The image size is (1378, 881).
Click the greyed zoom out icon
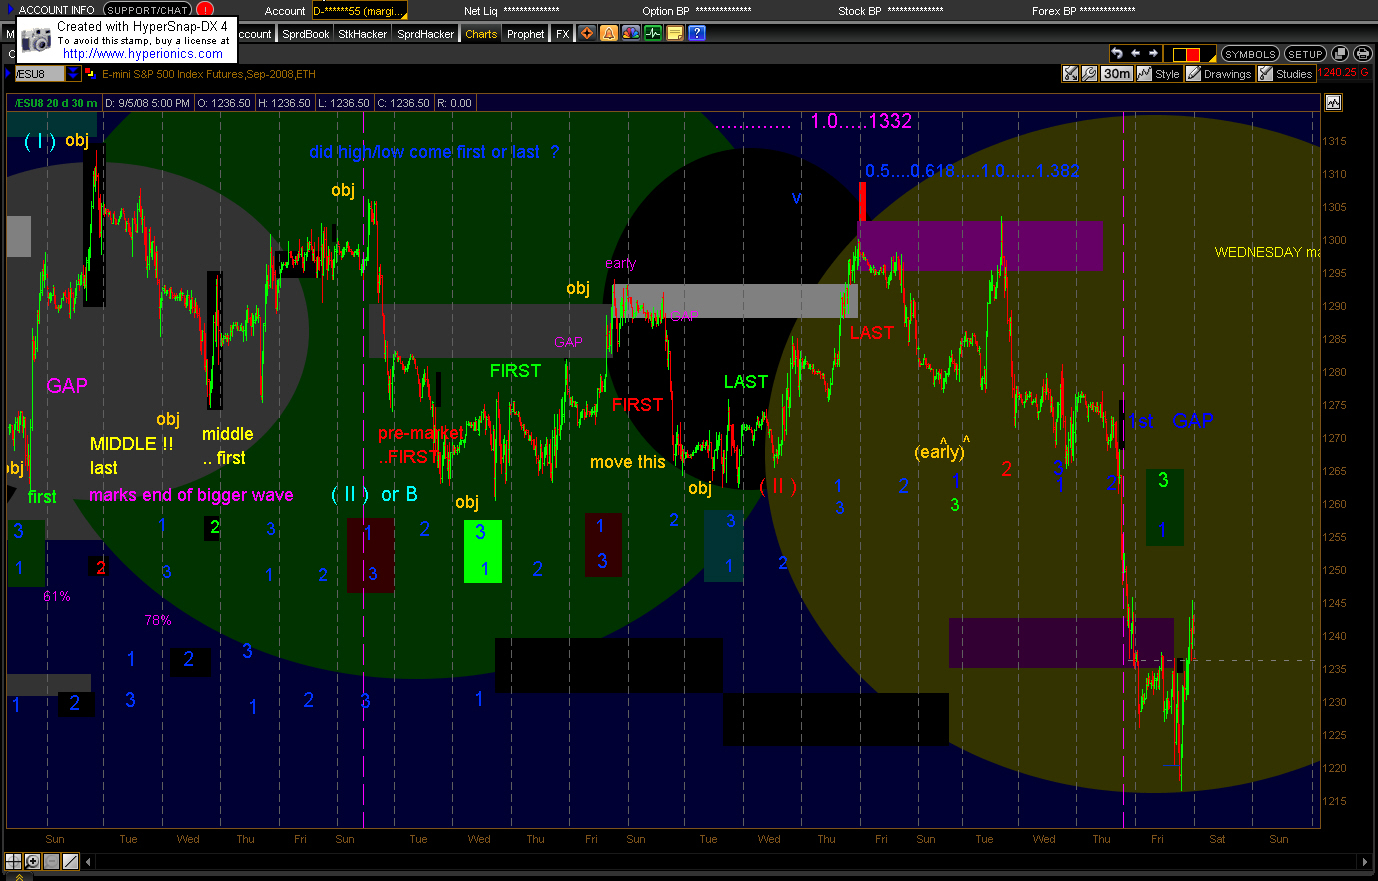pos(51,861)
